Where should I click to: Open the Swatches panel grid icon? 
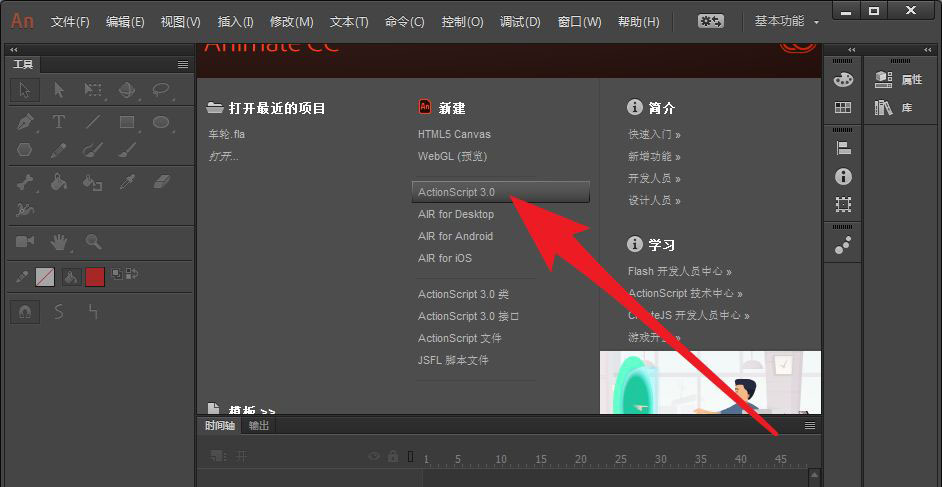[x=843, y=107]
